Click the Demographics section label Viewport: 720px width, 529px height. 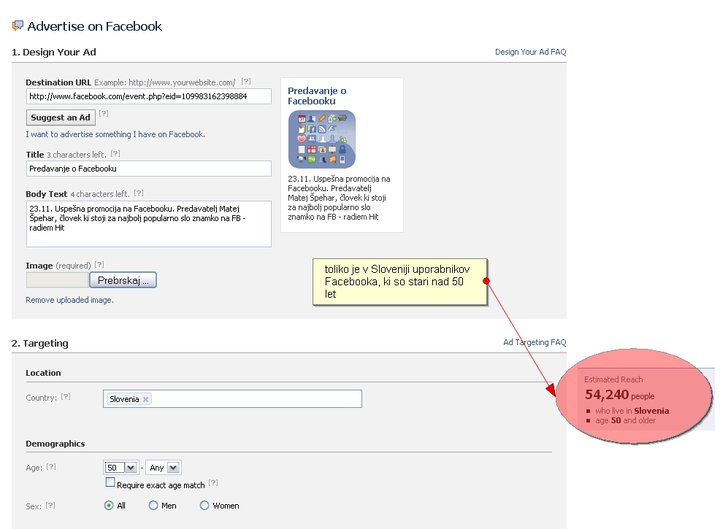[55, 444]
